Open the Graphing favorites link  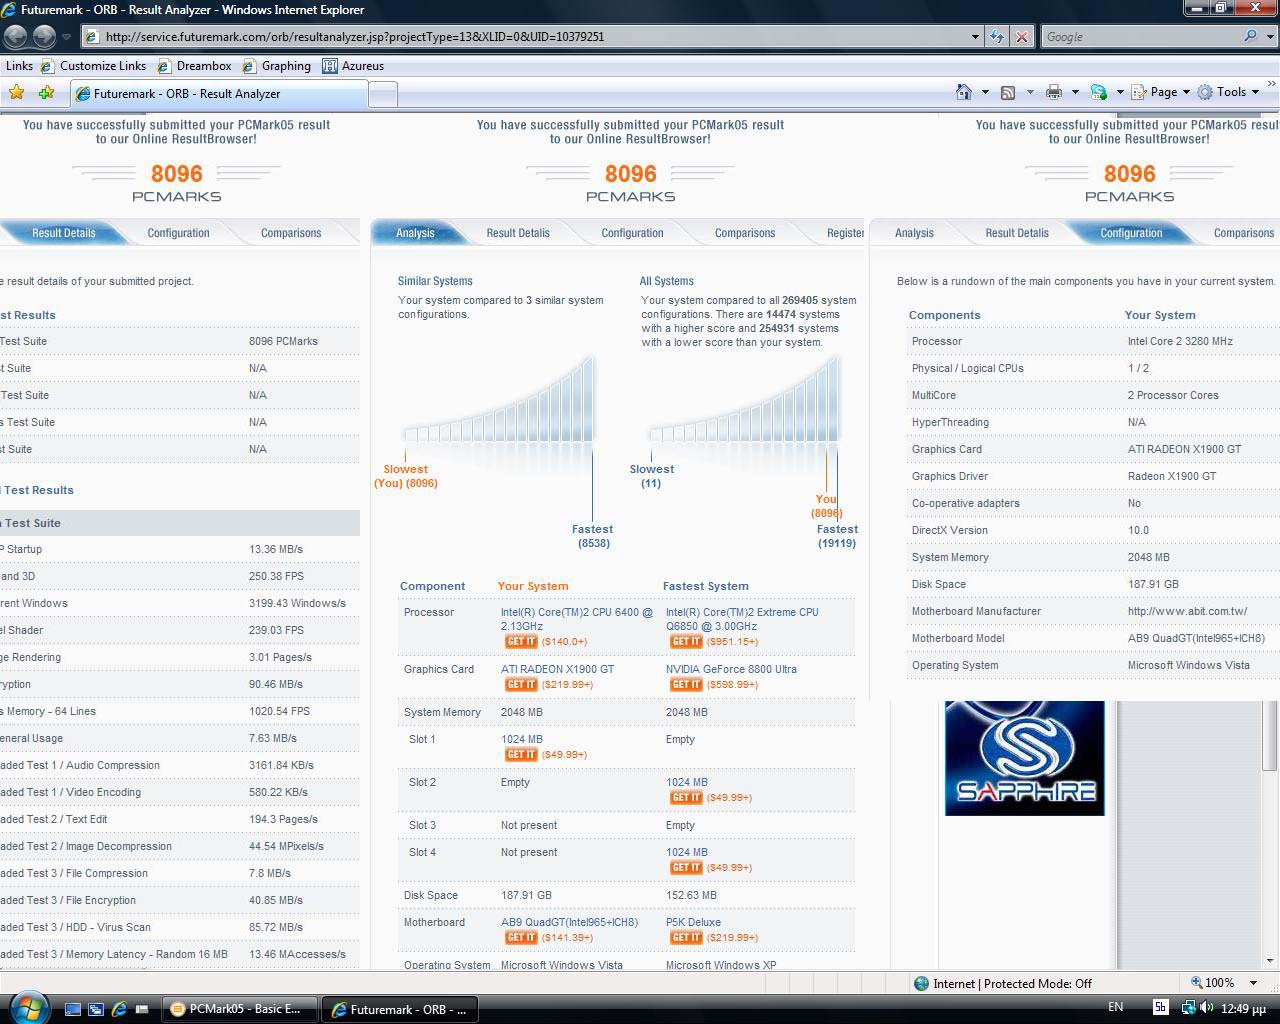[277, 66]
